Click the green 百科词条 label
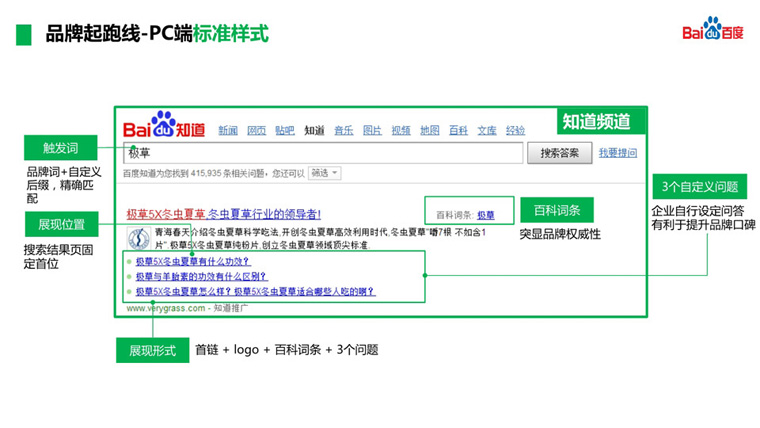The width and height of the screenshot is (760, 428). point(557,210)
